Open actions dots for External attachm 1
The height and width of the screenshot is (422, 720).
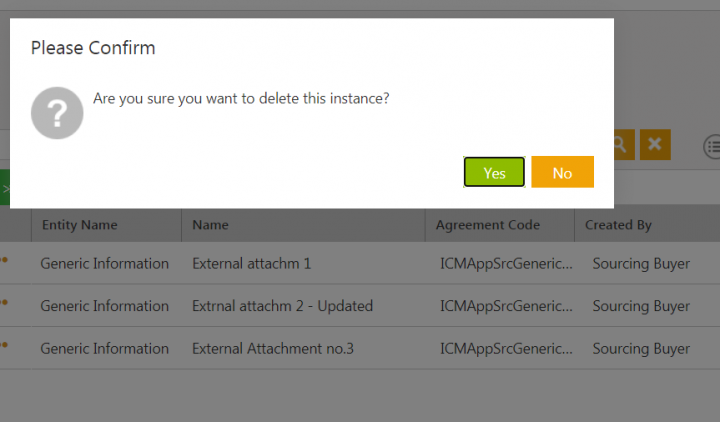pos(4,263)
